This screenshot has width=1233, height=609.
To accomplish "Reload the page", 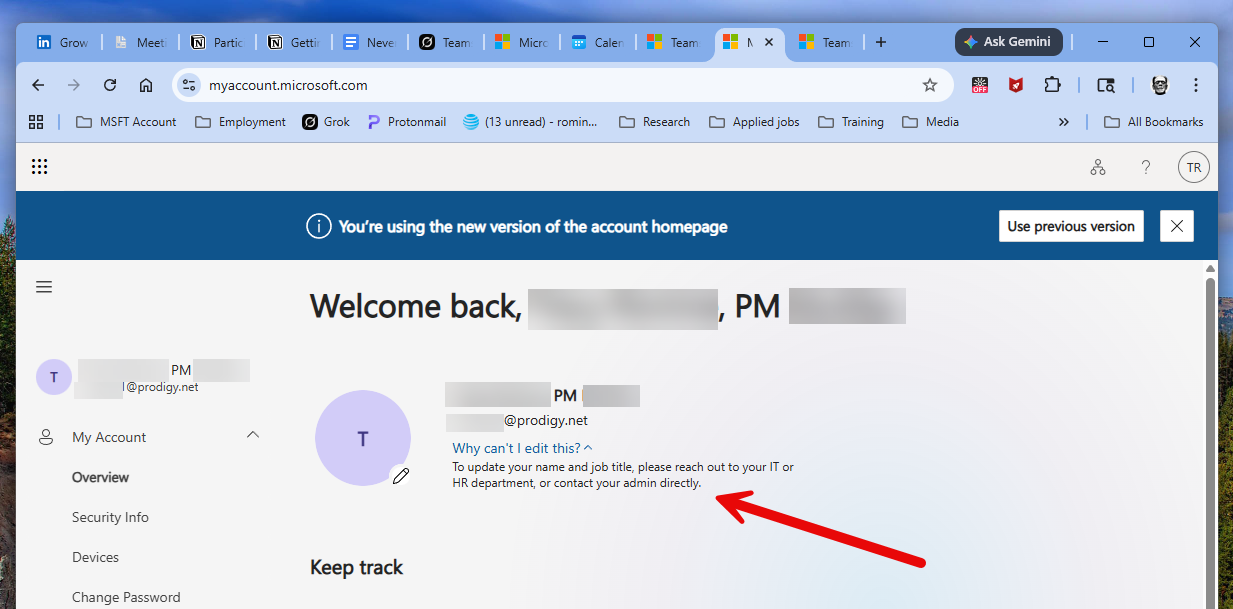I will point(110,85).
